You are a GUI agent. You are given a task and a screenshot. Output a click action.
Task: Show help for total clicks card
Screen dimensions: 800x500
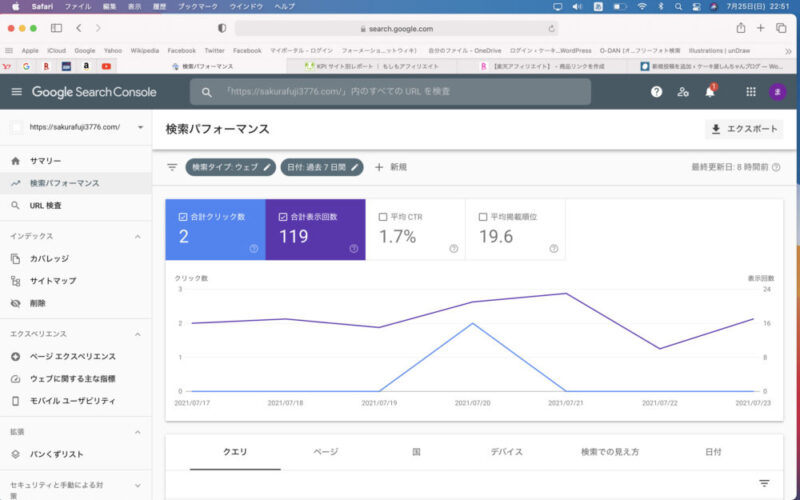click(254, 248)
